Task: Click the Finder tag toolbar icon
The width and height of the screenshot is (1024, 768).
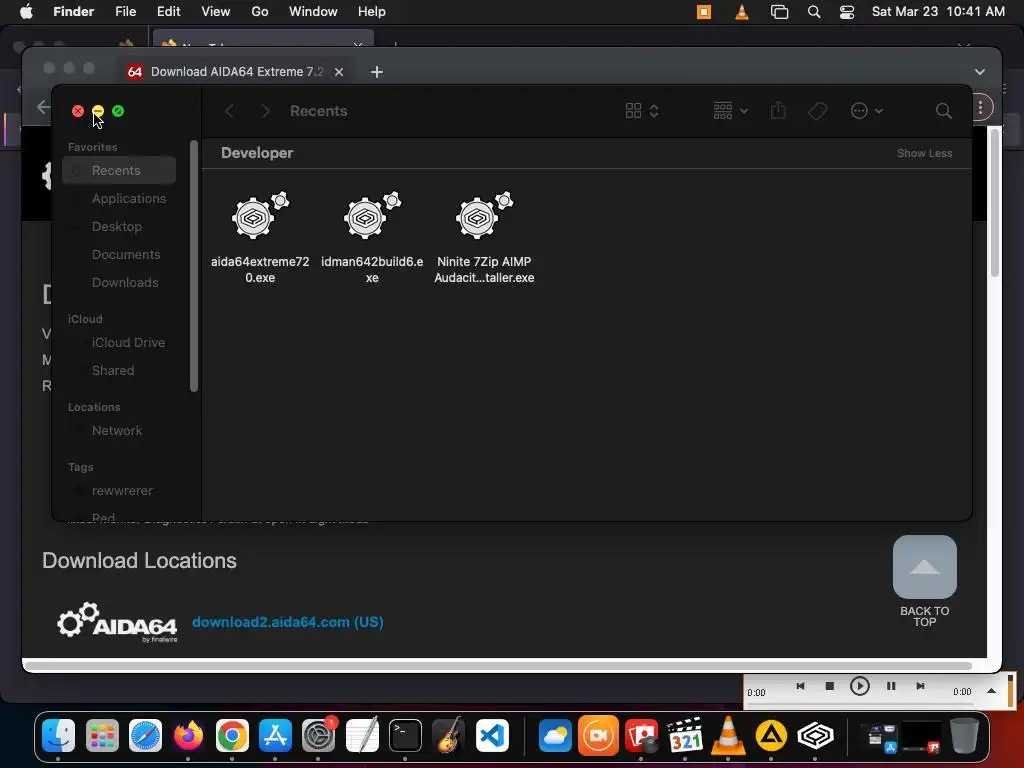Action: 818,111
